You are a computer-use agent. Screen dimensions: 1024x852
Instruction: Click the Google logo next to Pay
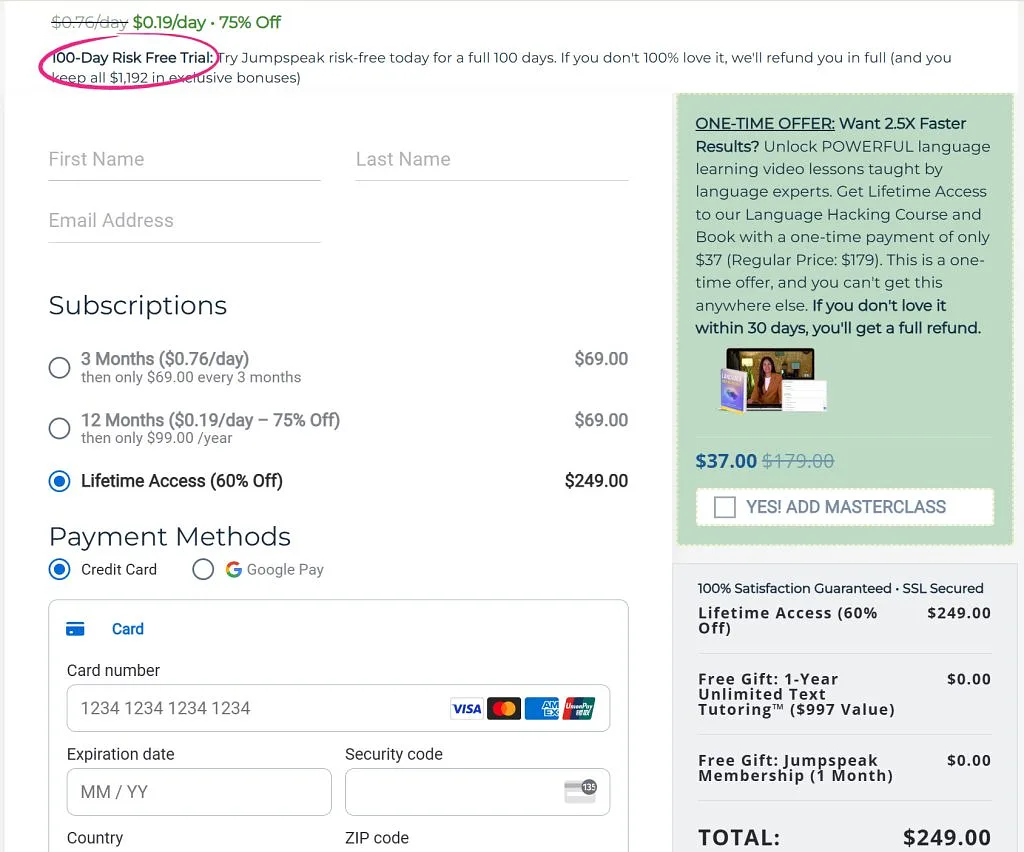pos(234,569)
